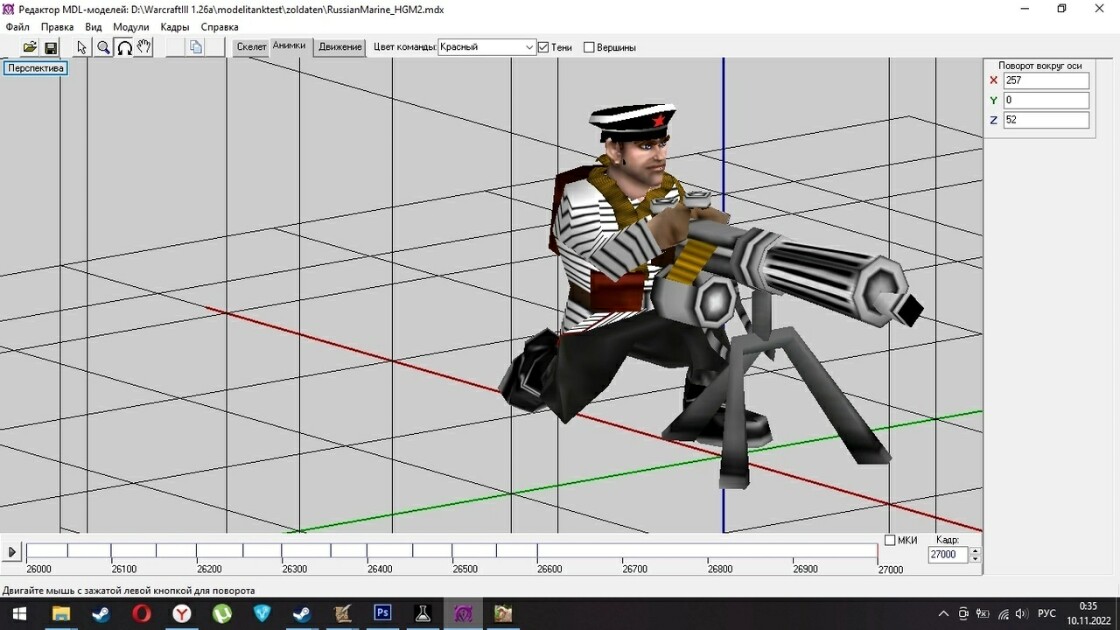The height and width of the screenshot is (630, 1120).
Task: Open Photoshop from the taskbar
Action: pos(383,613)
